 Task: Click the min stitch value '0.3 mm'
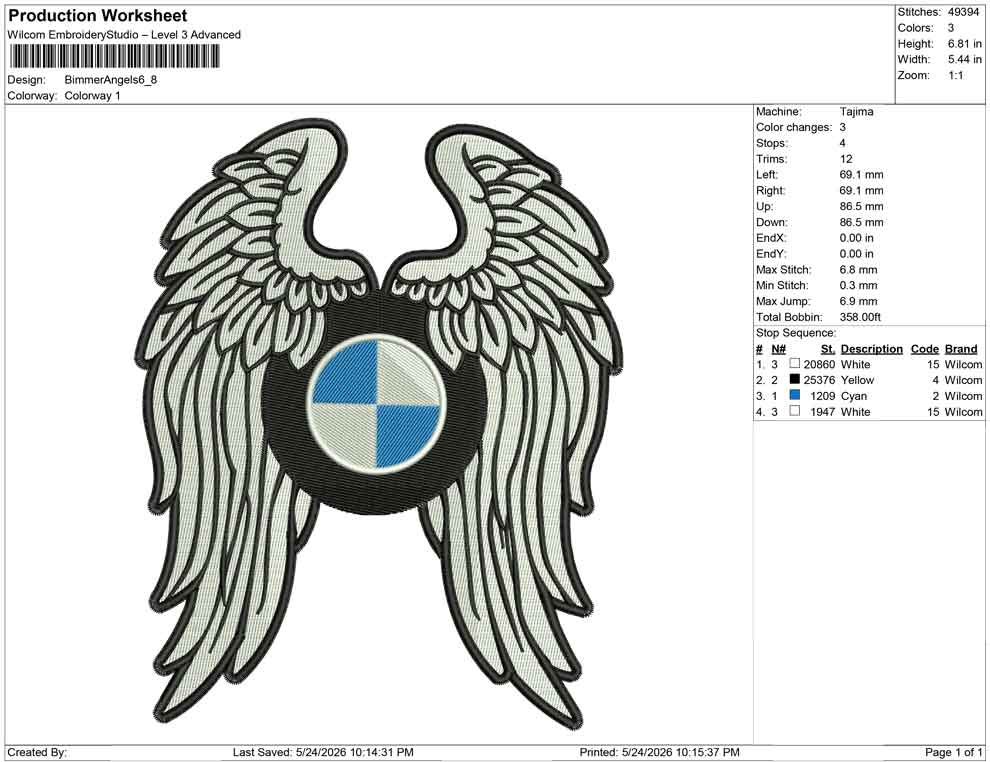click(858, 285)
